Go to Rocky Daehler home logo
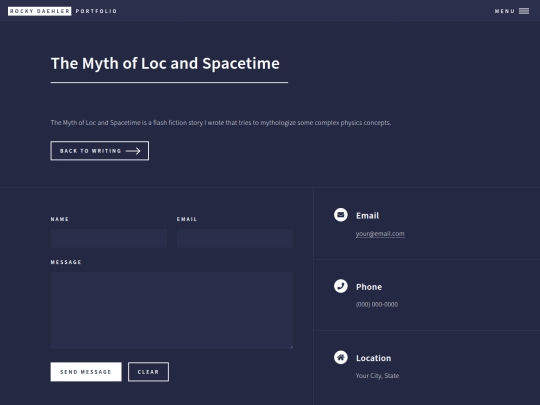The width and height of the screenshot is (540, 405). [40, 11]
